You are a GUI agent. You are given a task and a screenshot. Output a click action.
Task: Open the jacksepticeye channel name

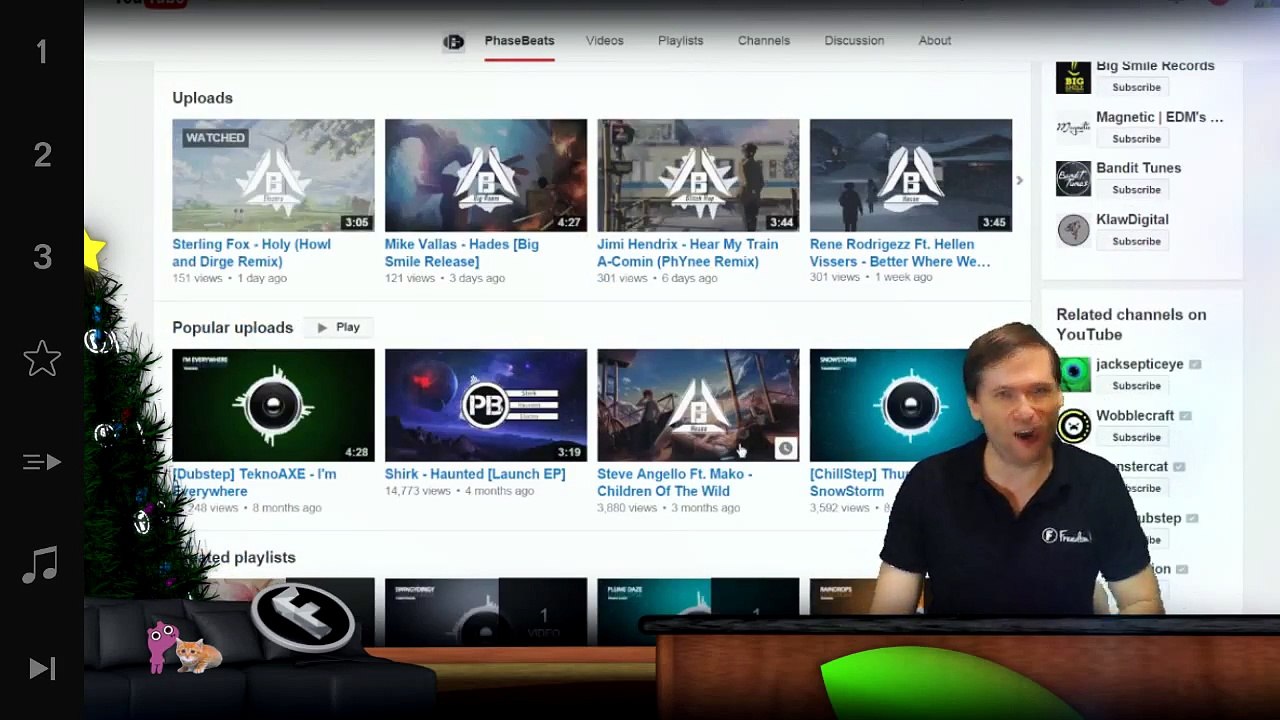pos(1139,364)
